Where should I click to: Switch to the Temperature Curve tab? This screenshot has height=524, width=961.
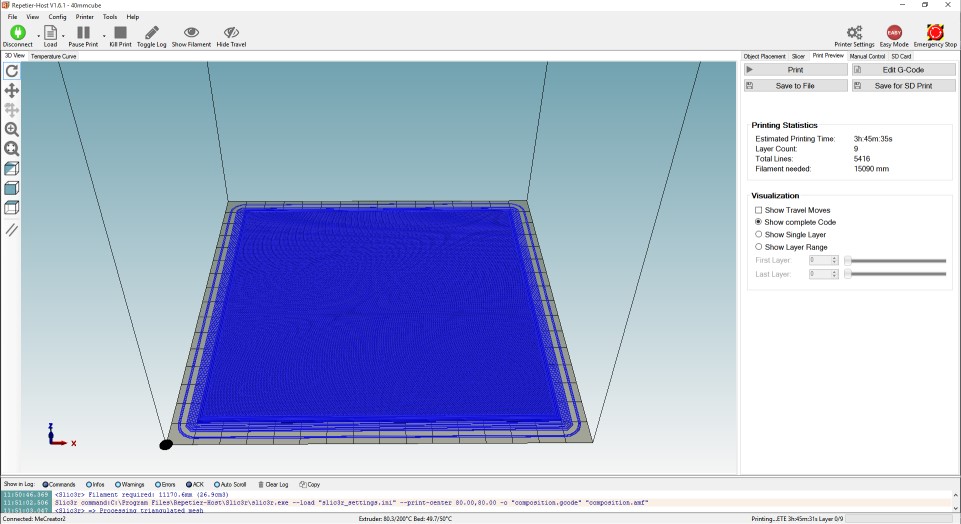(53, 56)
